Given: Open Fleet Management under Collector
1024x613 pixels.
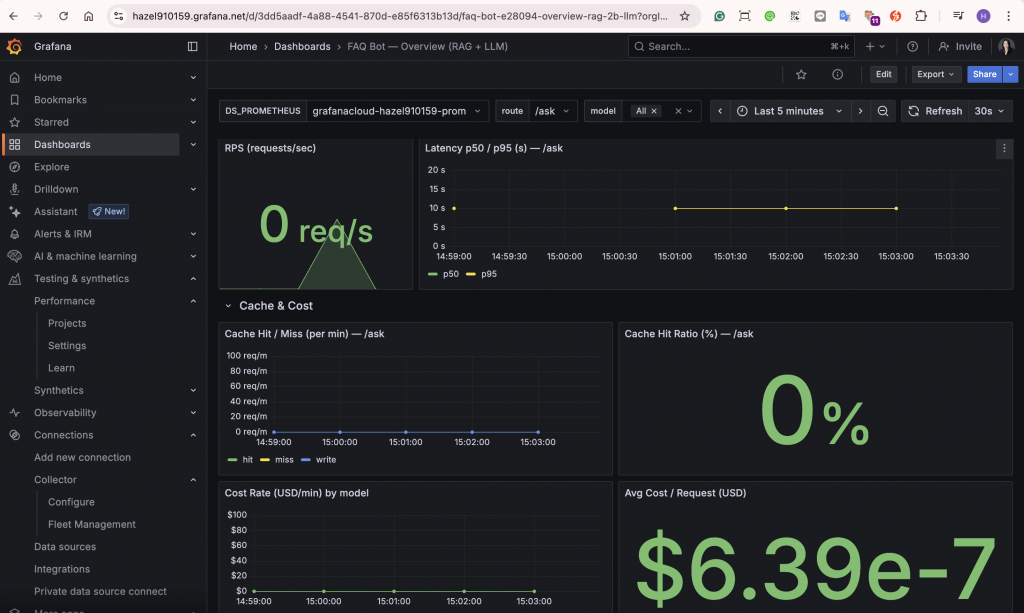Looking at the screenshot, I should pyautogui.click(x=91, y=524).
